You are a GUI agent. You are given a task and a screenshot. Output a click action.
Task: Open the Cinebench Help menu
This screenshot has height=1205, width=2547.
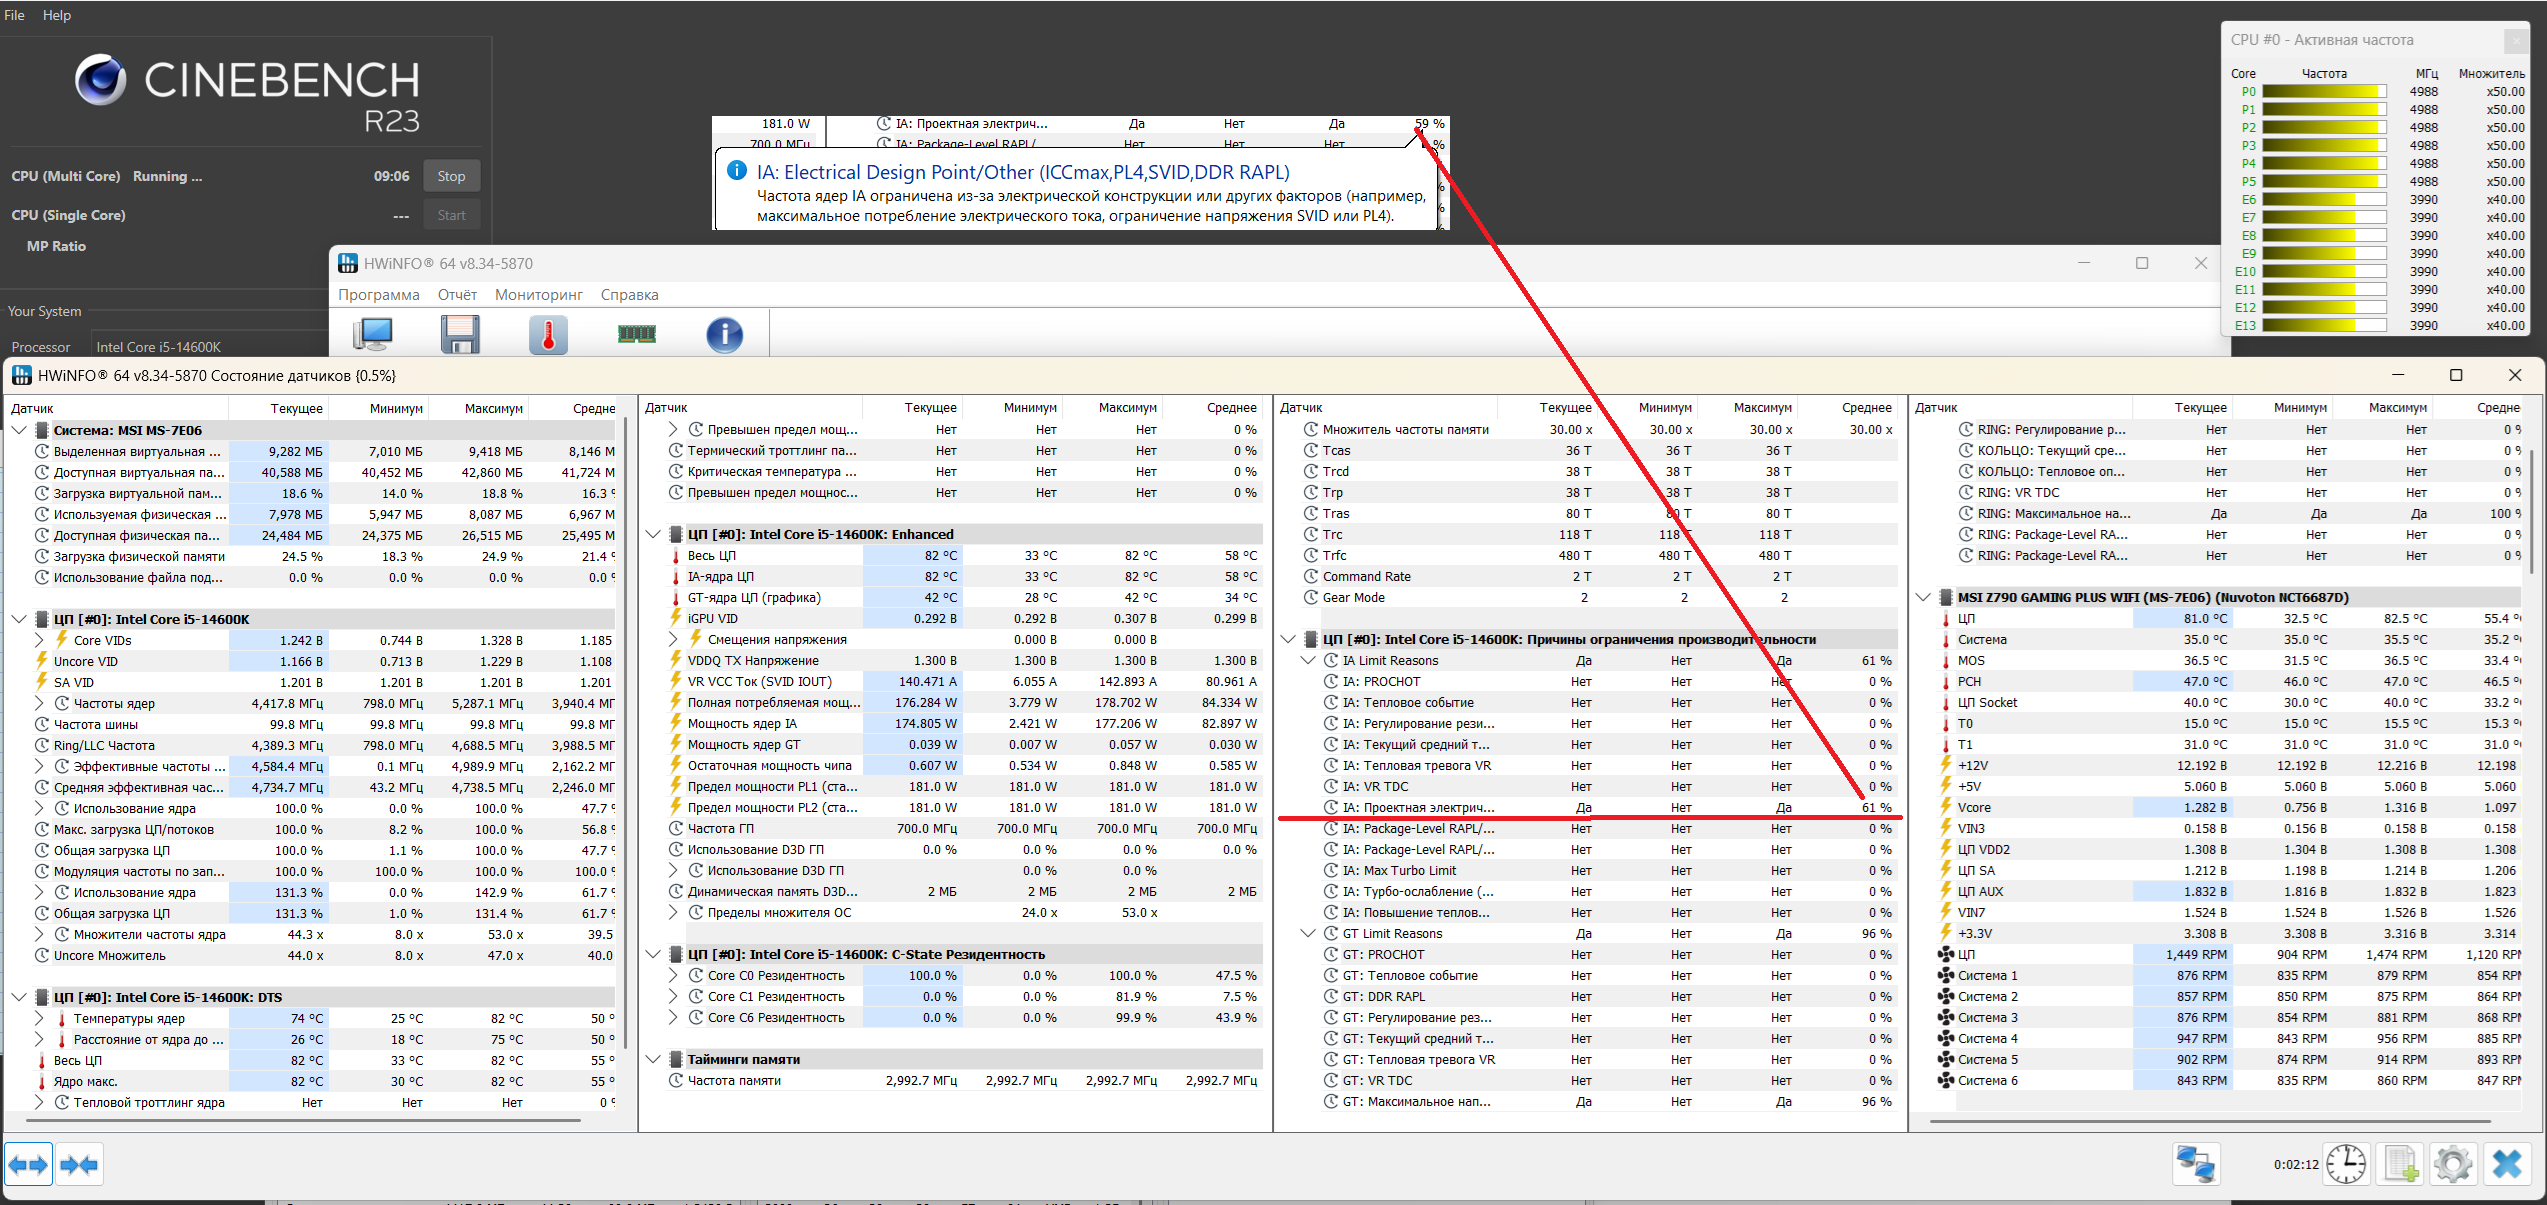(x=57, y=15)
